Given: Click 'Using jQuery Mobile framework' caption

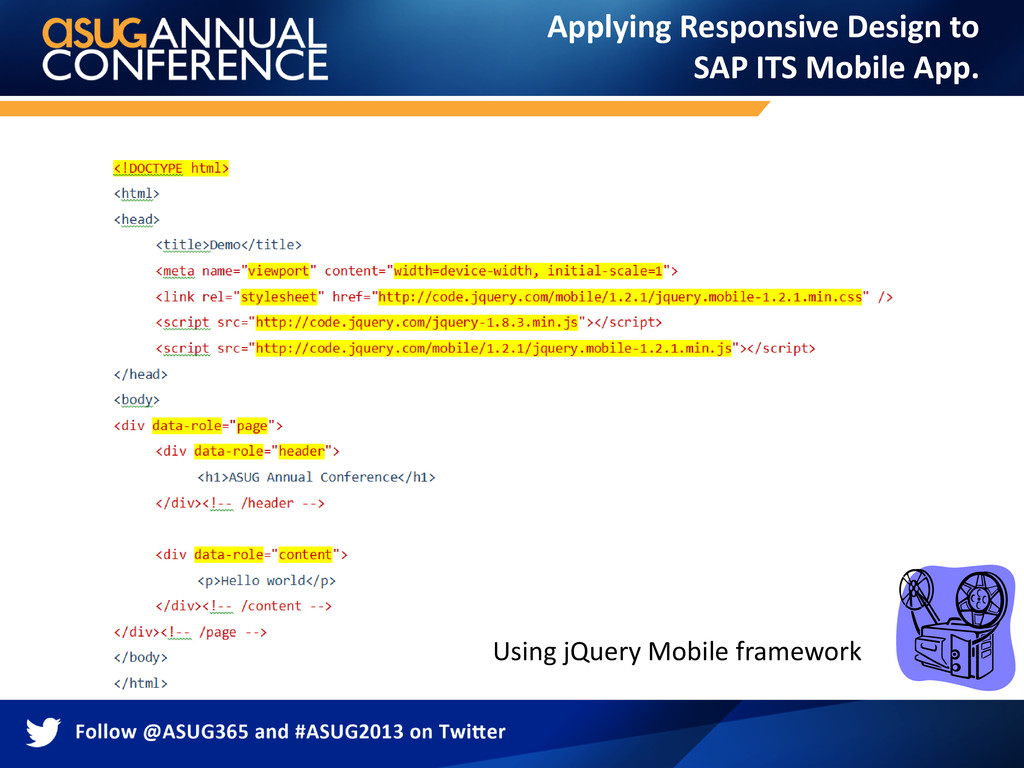Looking at the screenshot, I should tap(677, 651).
